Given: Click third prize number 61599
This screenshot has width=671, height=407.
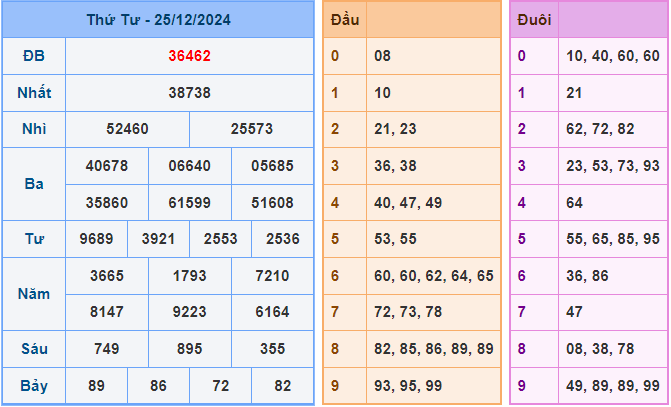Looking at the screenshot, I should click(189, 203).
